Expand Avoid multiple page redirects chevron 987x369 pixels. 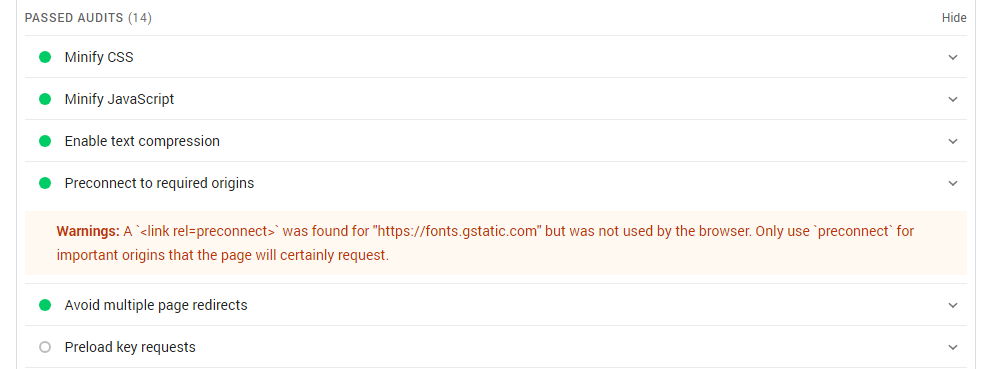pos(953,305)
